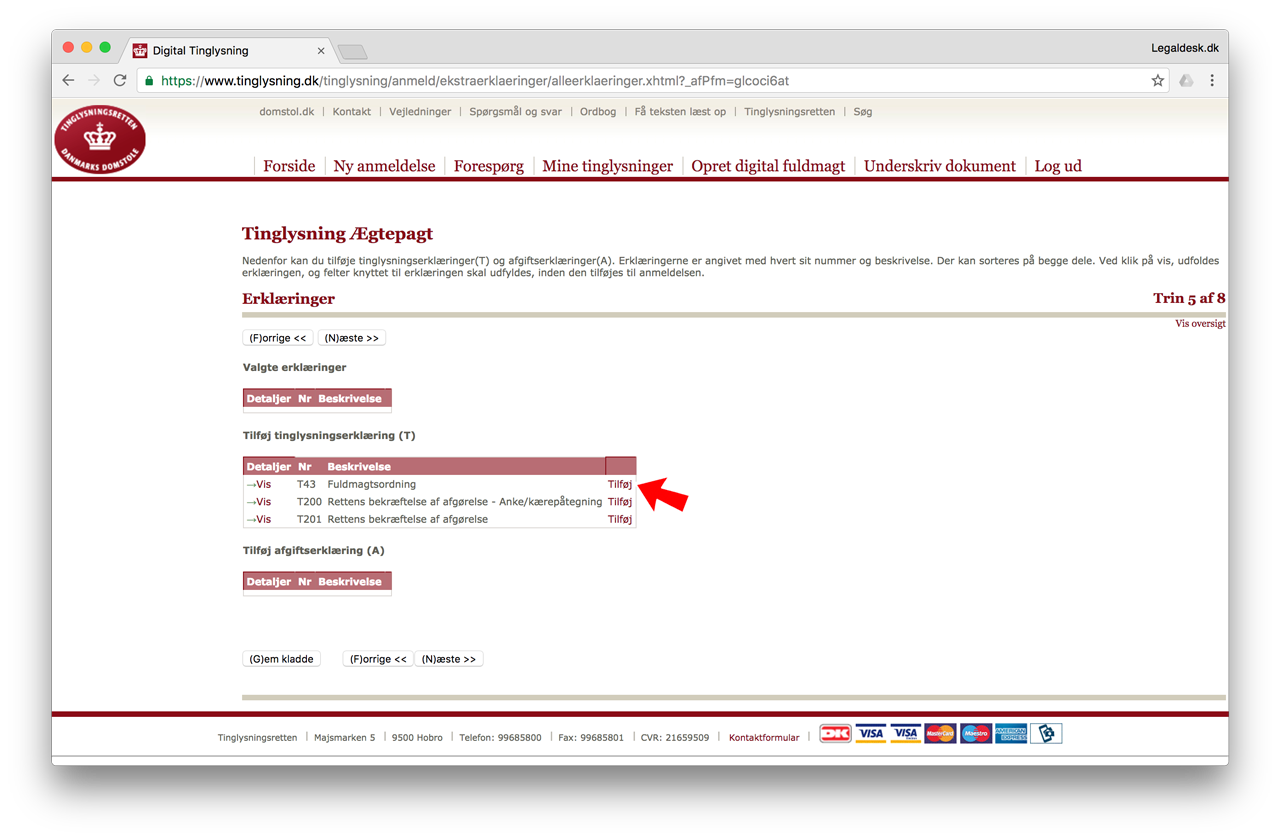
Task: Click the MasterCard logo in footer
Action: tap(940, 734)
